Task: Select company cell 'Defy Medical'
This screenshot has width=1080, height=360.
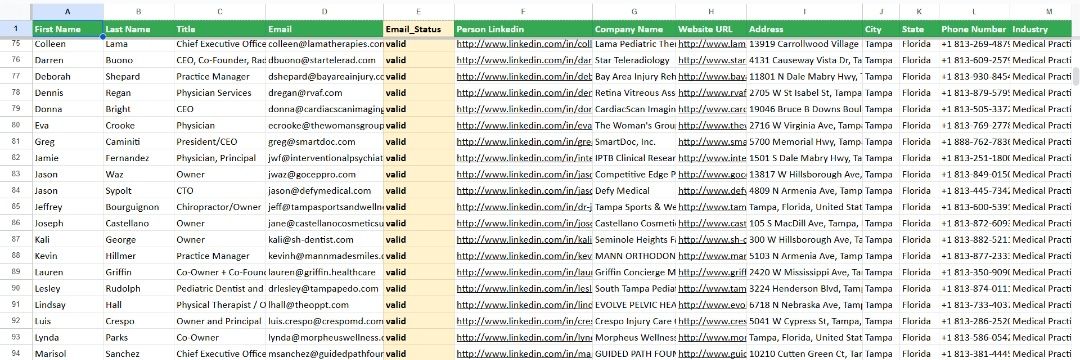Action: (634, 191)
